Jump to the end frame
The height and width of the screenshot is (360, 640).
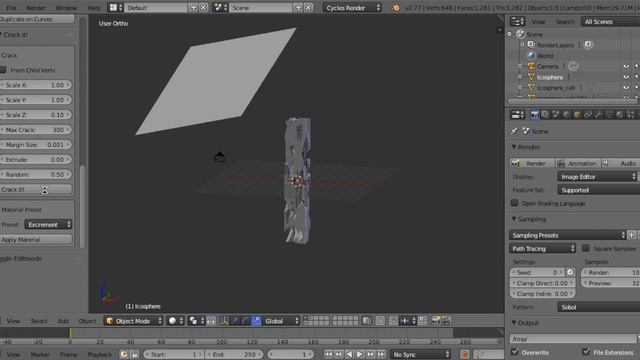point(381,354)
